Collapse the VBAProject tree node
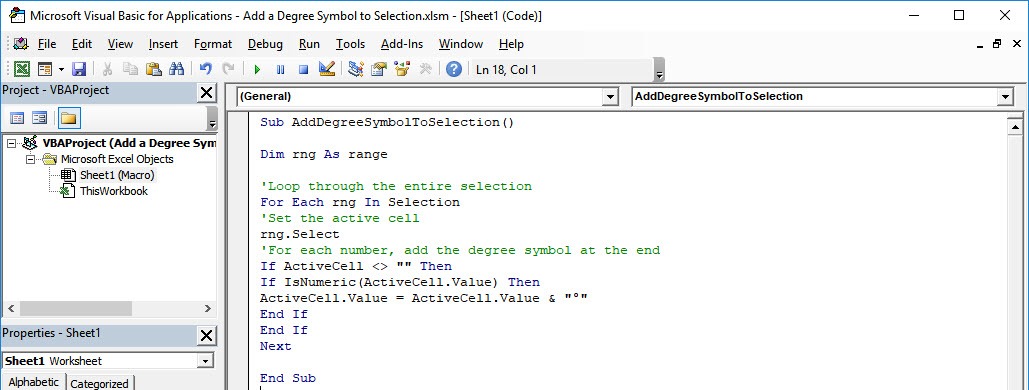Viewport: 1029px width, 390px height. [11, 143]
